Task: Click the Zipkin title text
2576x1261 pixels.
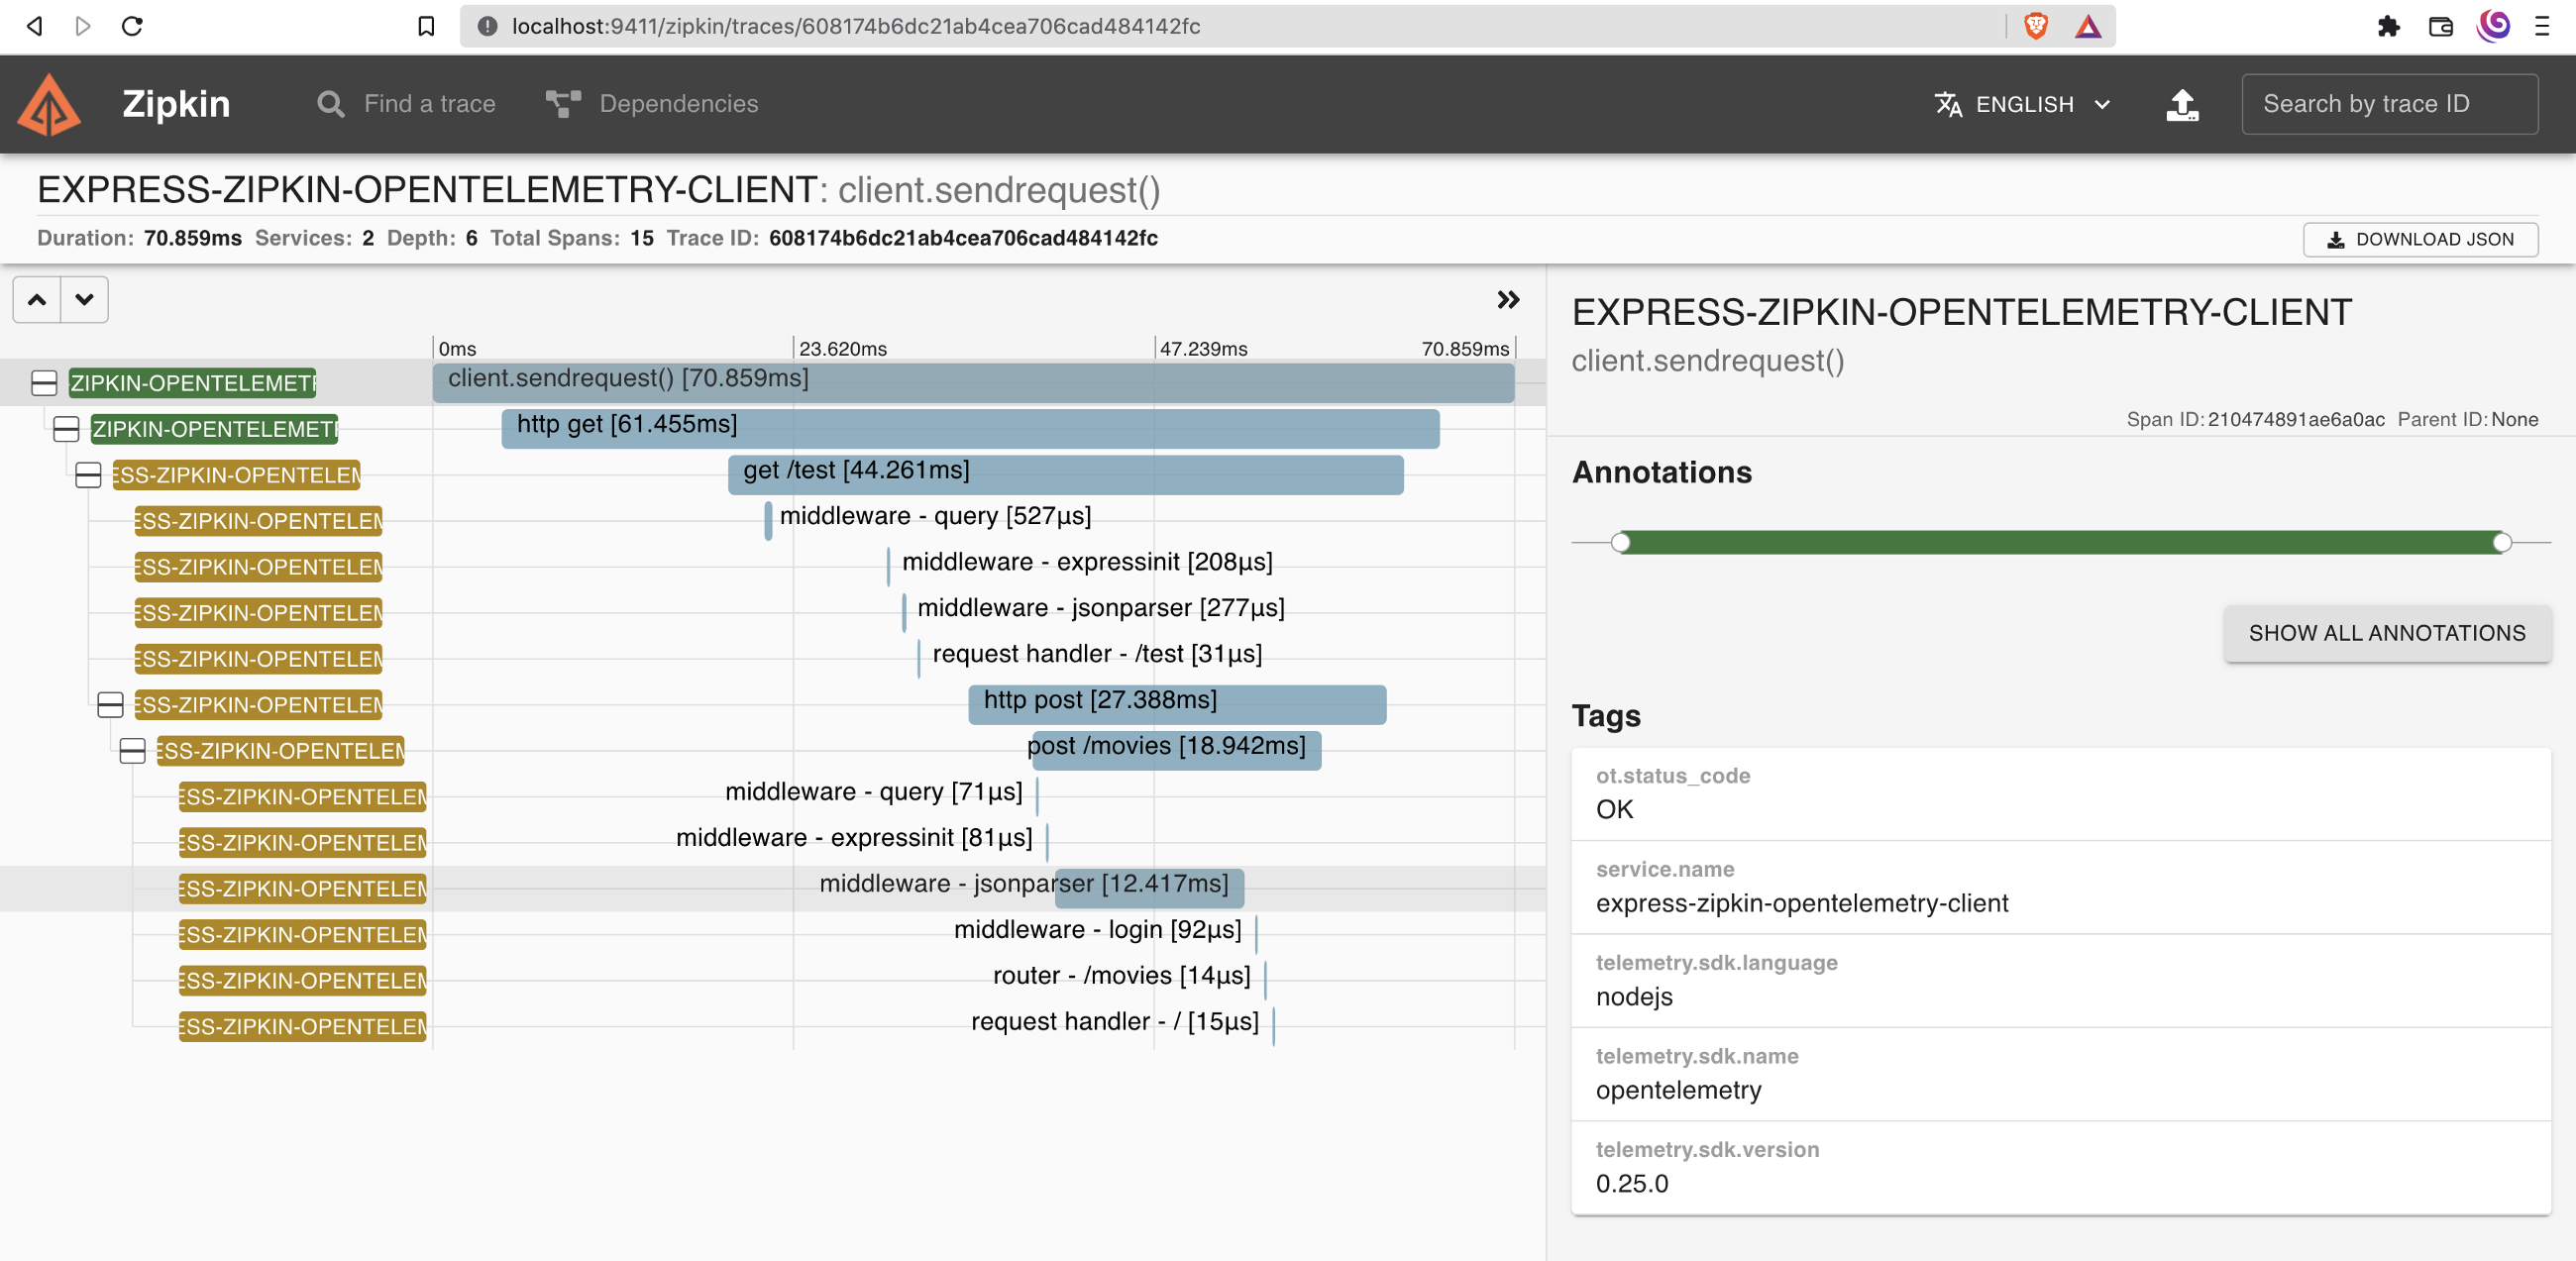Action: coord(176,104)
